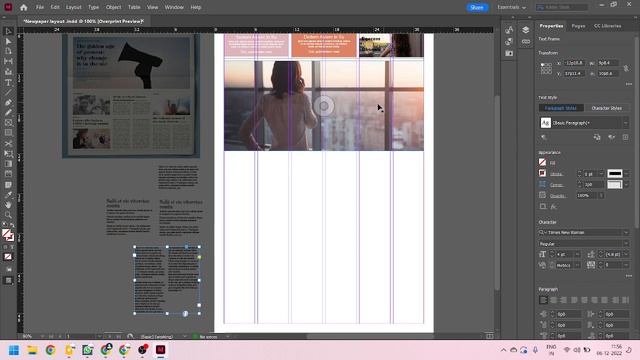Select the Gradient Swatch tool
This screenshot has height=360, width=640.
[x=8, y=164]
